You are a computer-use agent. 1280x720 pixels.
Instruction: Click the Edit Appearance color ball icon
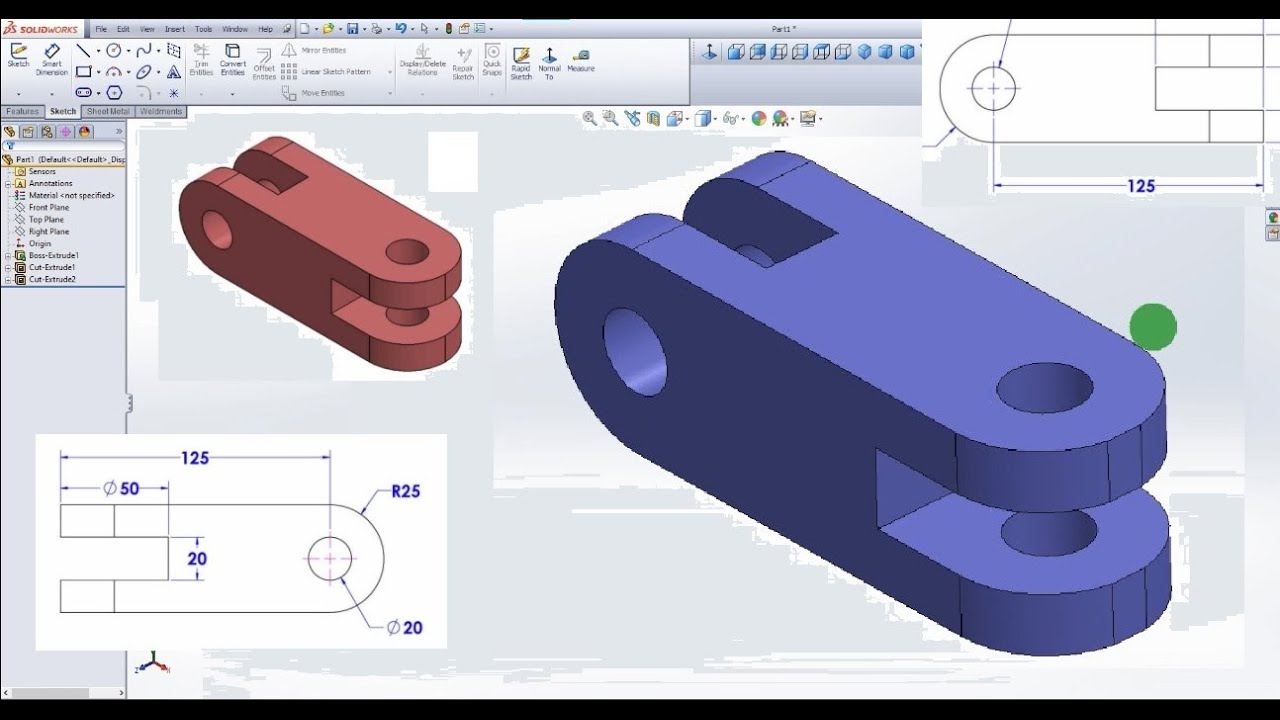click(x=759, y=118)
